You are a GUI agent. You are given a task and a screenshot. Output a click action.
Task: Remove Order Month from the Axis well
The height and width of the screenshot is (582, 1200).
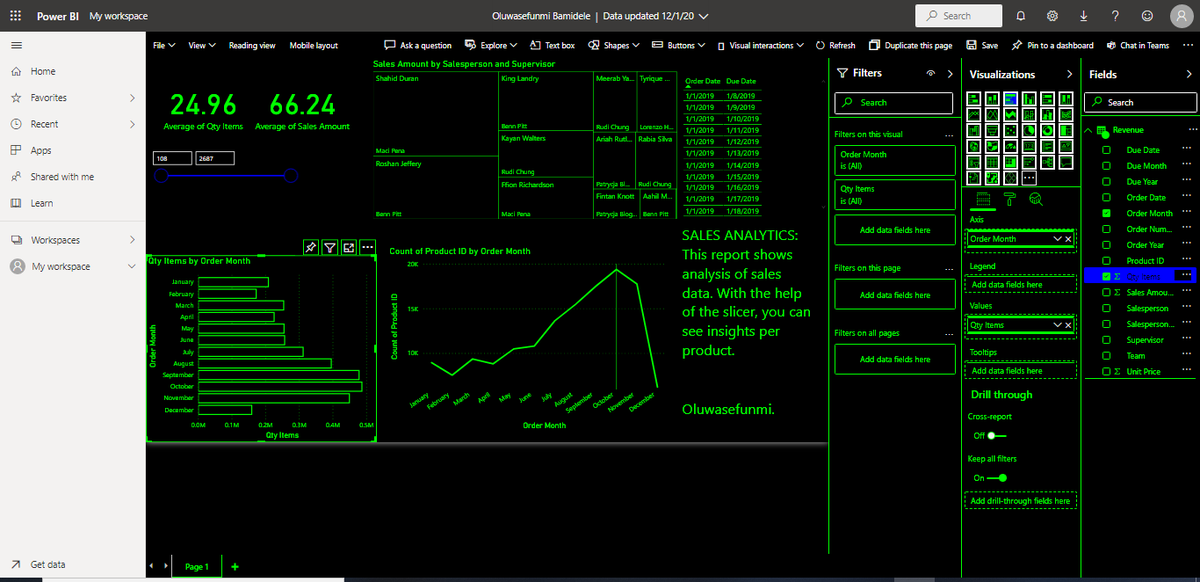click(1068, 239)
